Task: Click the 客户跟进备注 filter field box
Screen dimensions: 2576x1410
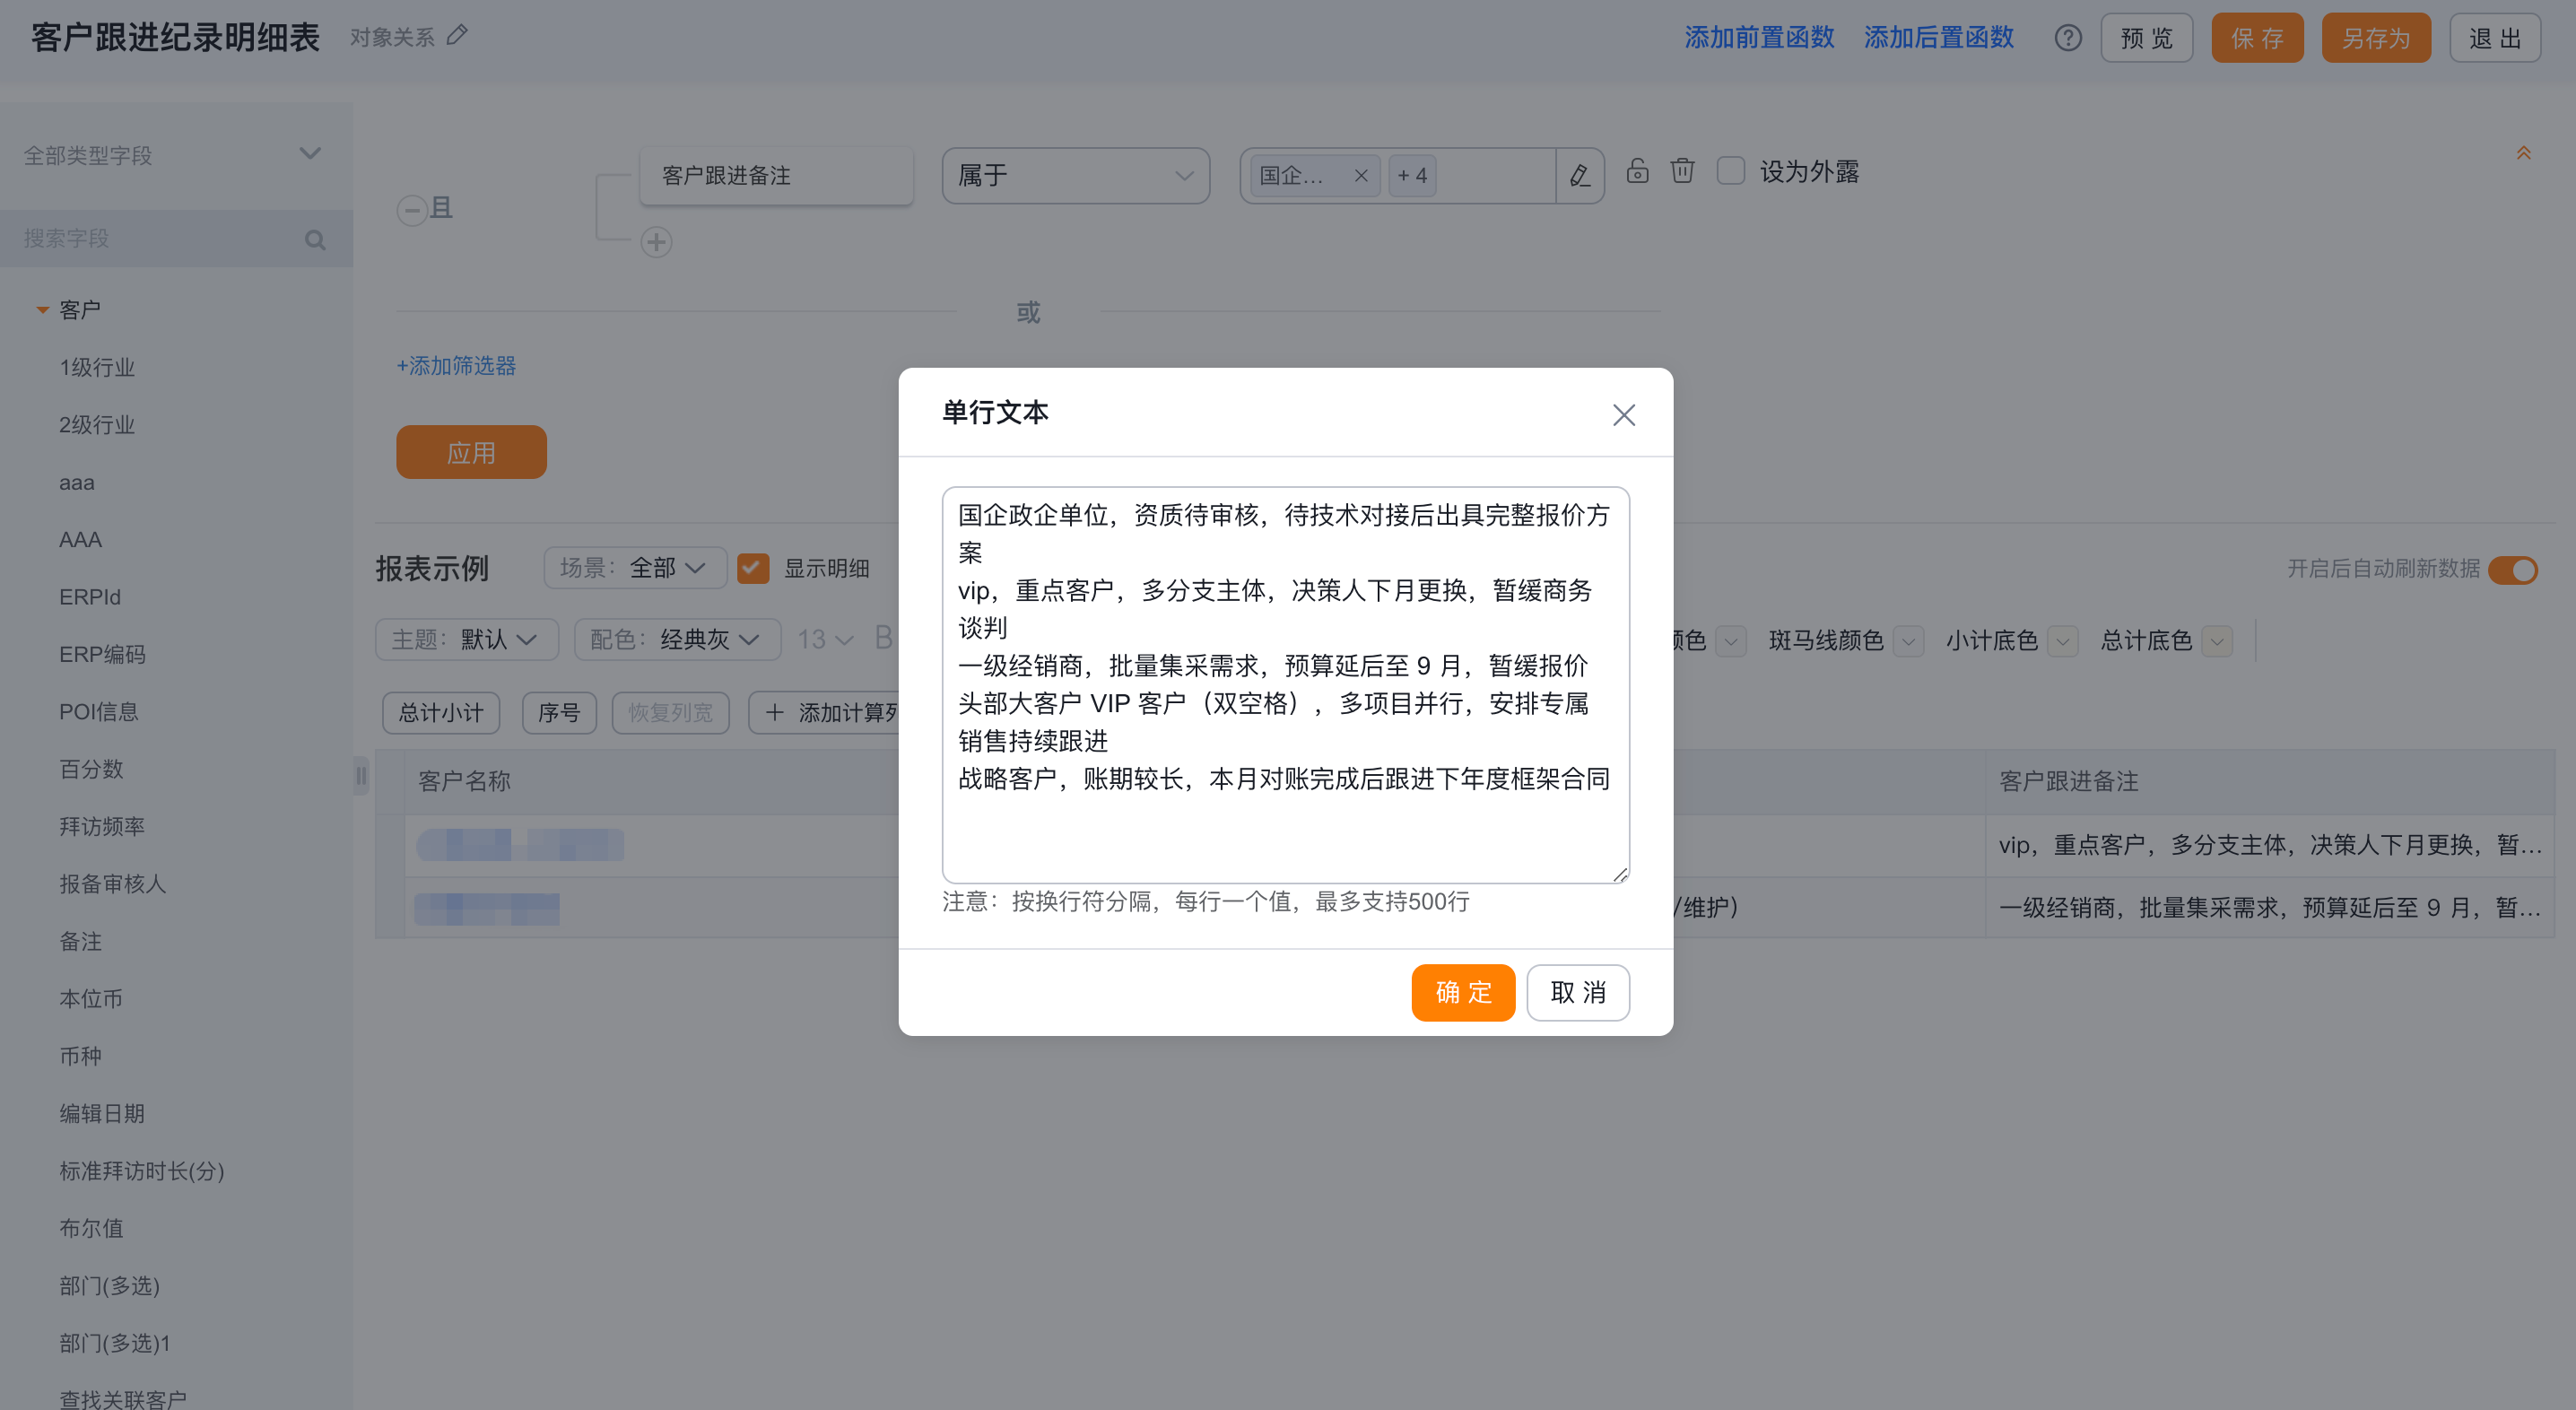Action: coord(776,176)
